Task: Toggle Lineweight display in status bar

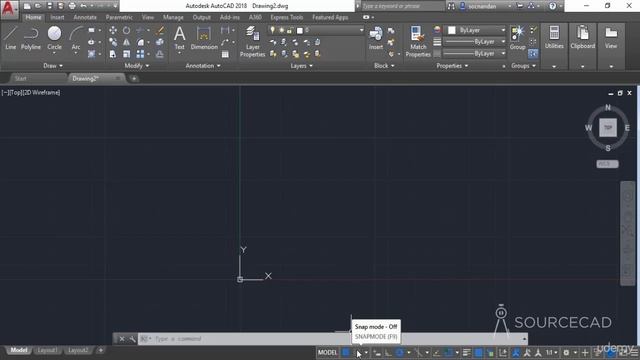Action: click(x=467, y=353)
